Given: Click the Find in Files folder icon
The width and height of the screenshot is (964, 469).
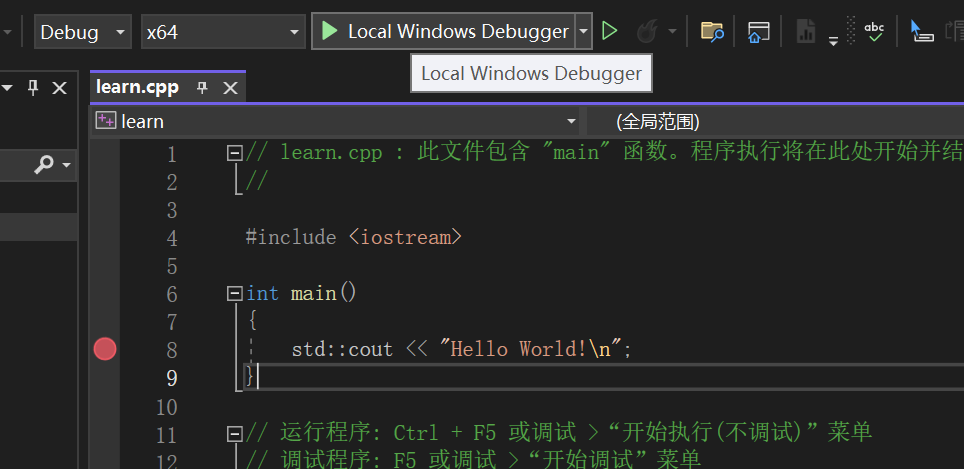Looking at the screenshot, I should (712, 31).
